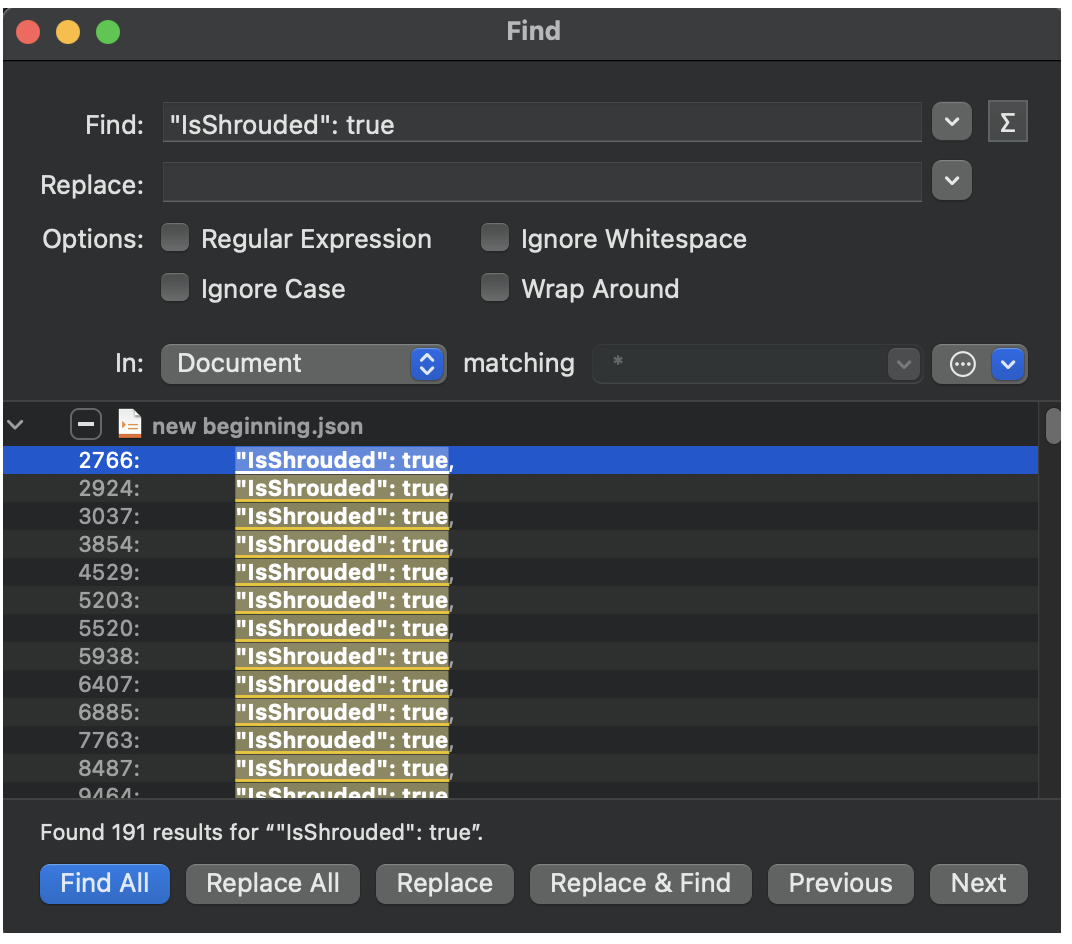Click the JSON file icon in results
Viewport: 1072px width, 944px height.
pos(129,425)
